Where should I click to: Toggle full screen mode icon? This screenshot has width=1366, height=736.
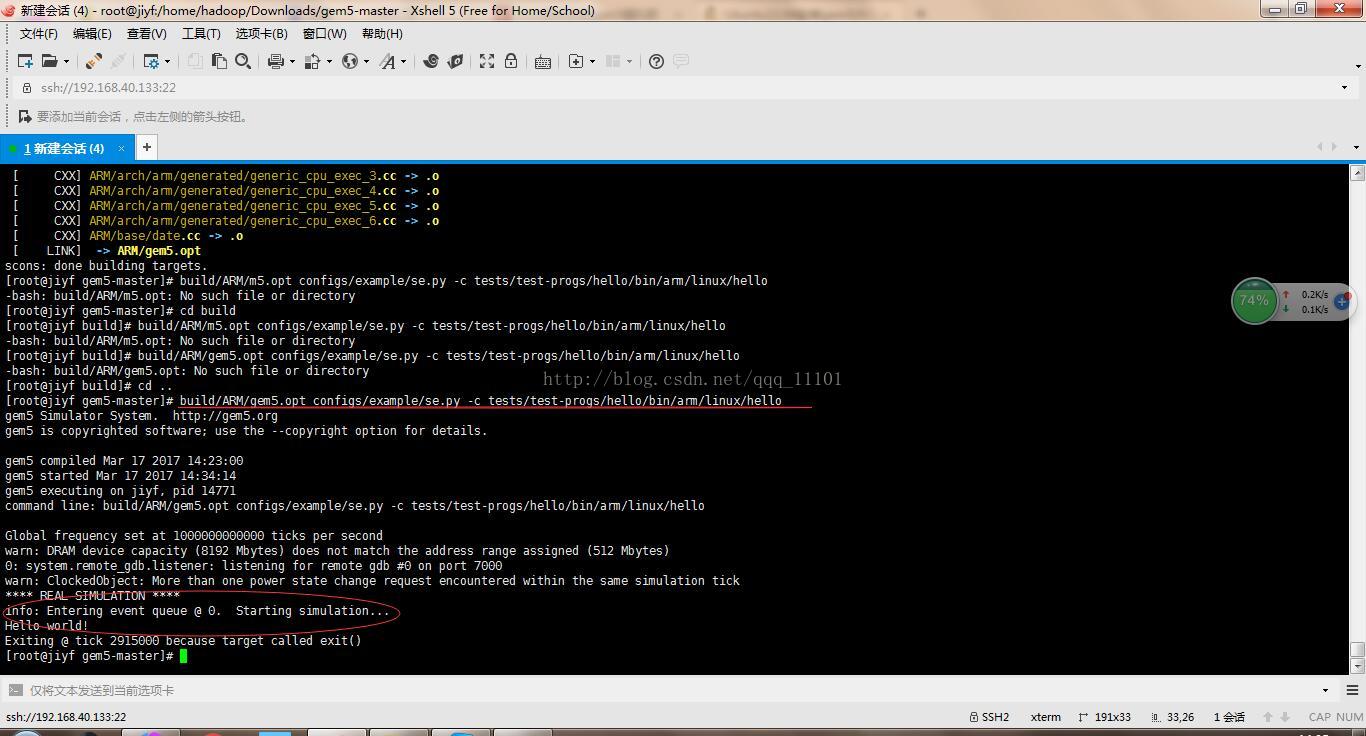click(487, 61)
